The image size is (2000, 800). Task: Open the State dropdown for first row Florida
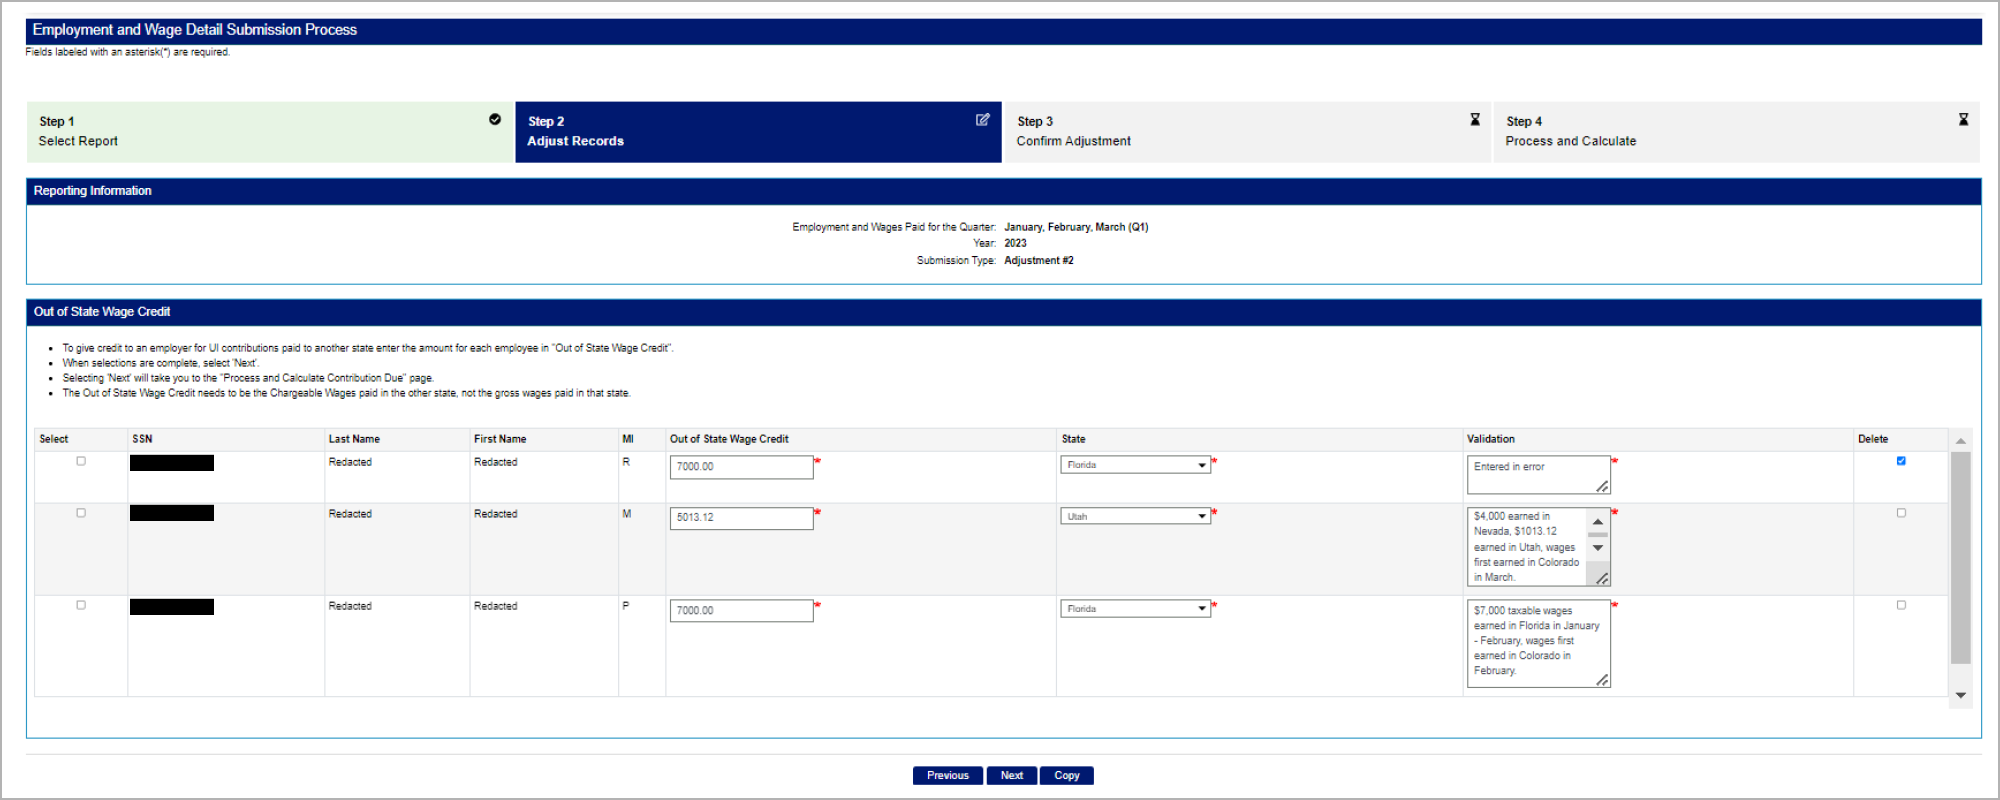[1135, 465]
